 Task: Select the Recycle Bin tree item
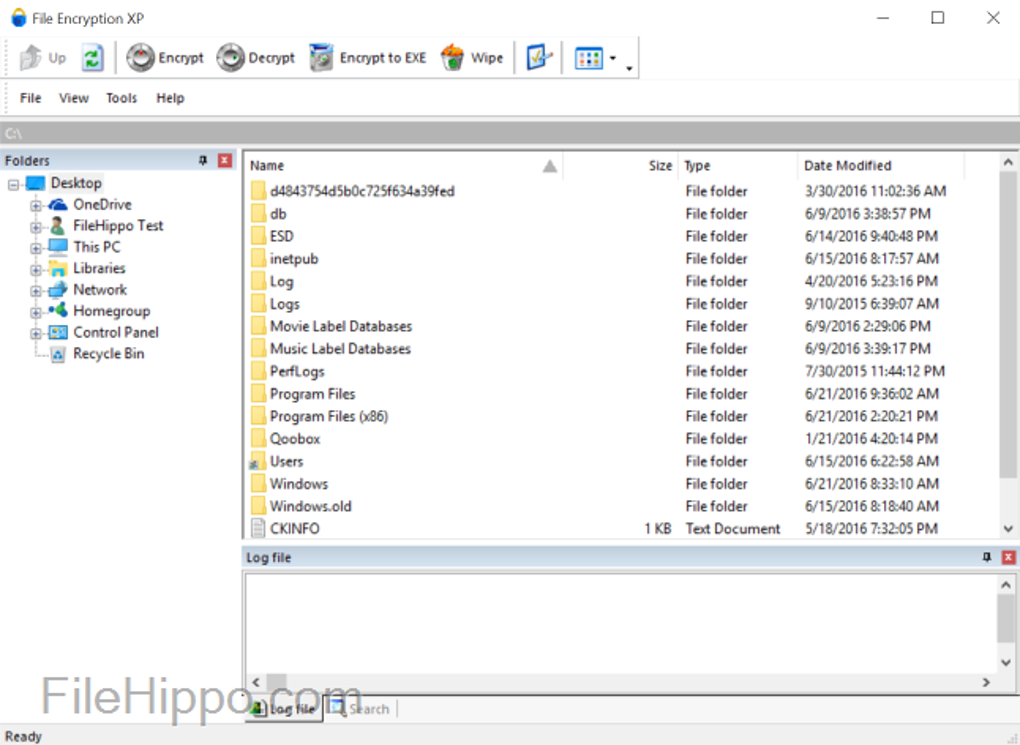pyautogui.click(x=109, y=353)
